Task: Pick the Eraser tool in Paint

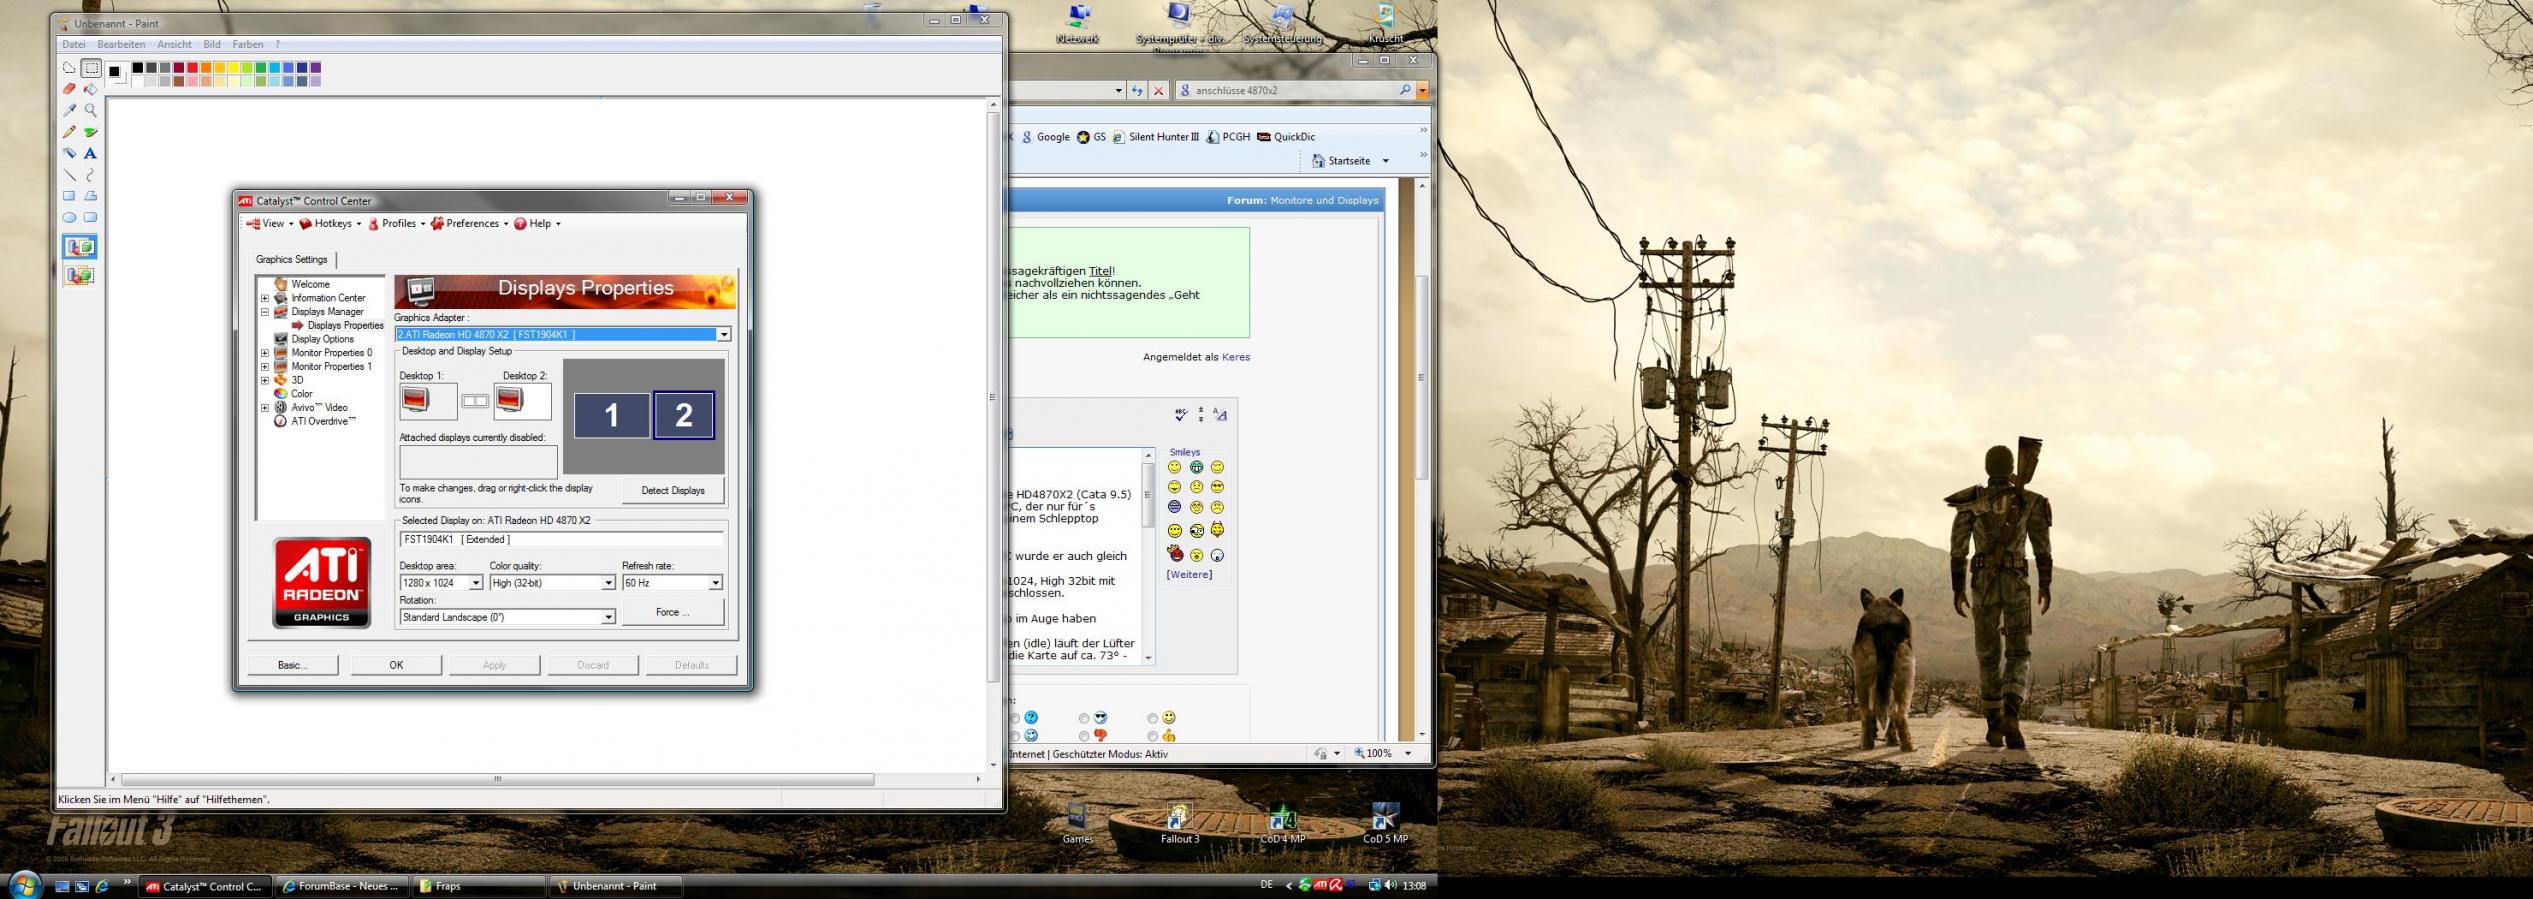Action: tap(69, 89)
